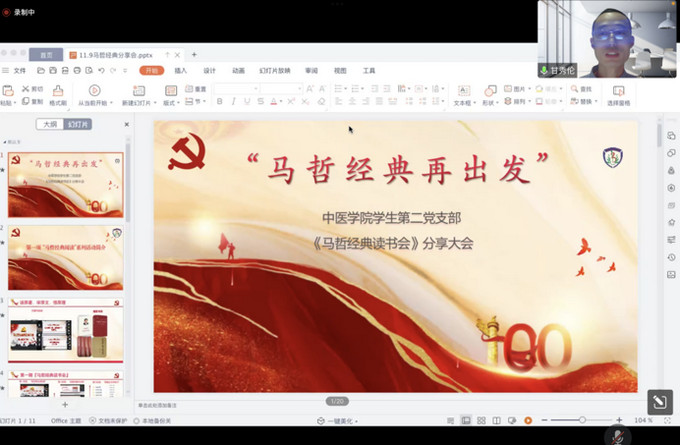Click the Bold formatting icon
The height and width of the screenshot is (445, 680).
pos(219,102)
